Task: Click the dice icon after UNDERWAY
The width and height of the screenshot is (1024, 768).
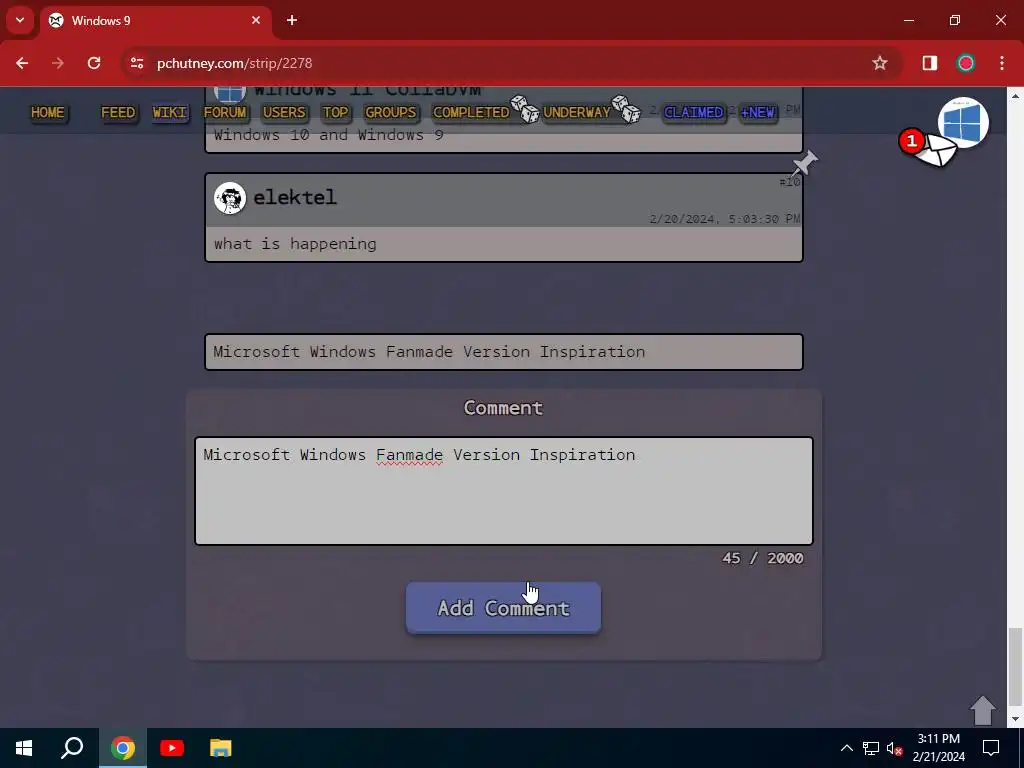Action: [x=626, y=109]
